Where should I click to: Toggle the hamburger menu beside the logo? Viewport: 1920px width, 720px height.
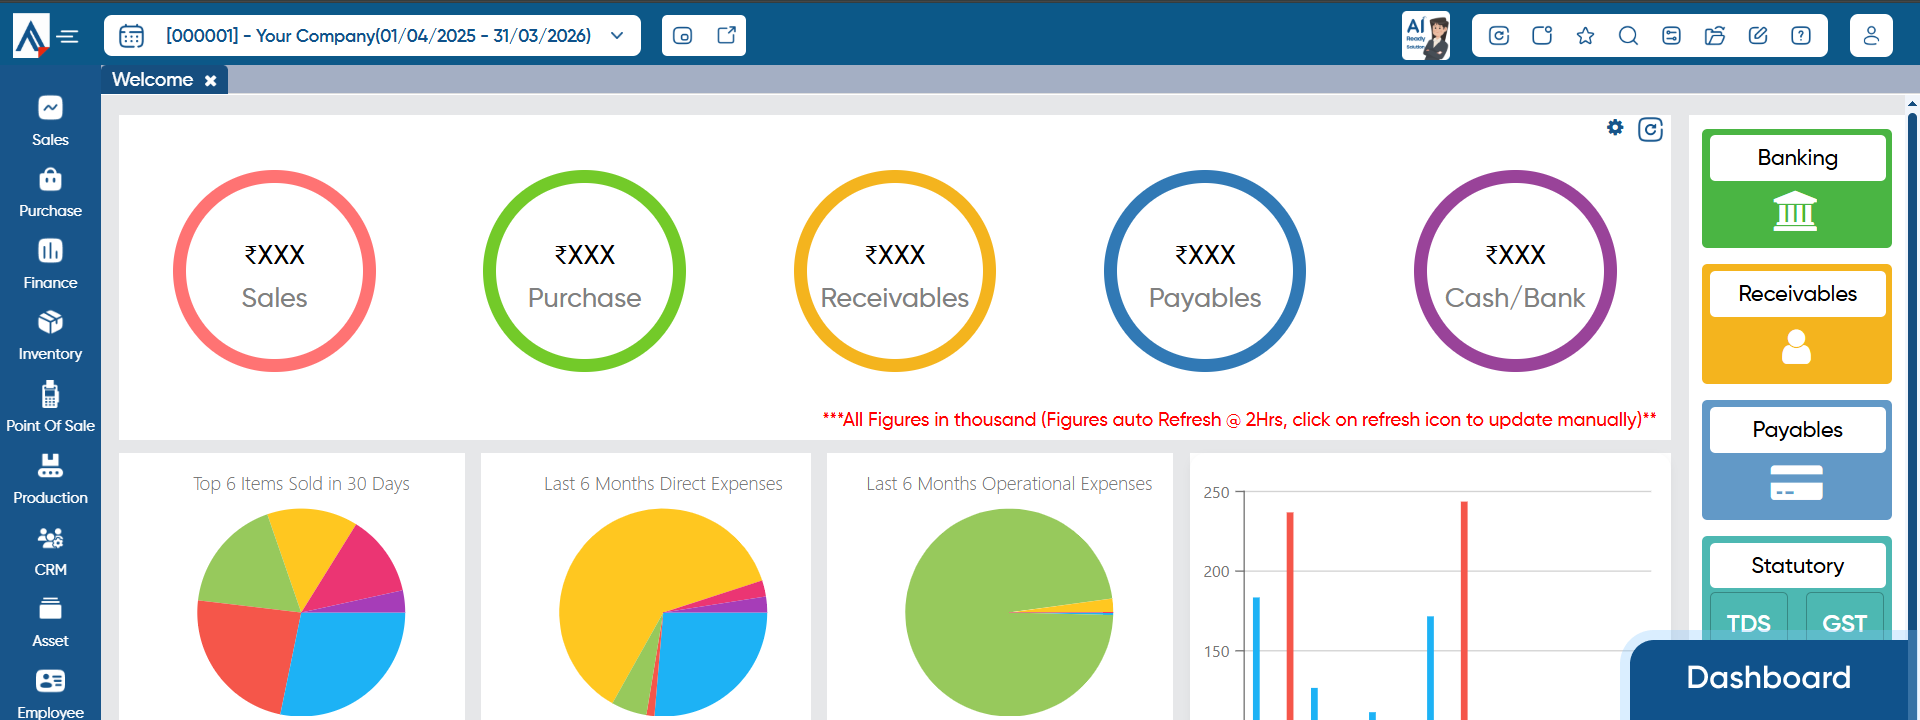click(68, 37)
